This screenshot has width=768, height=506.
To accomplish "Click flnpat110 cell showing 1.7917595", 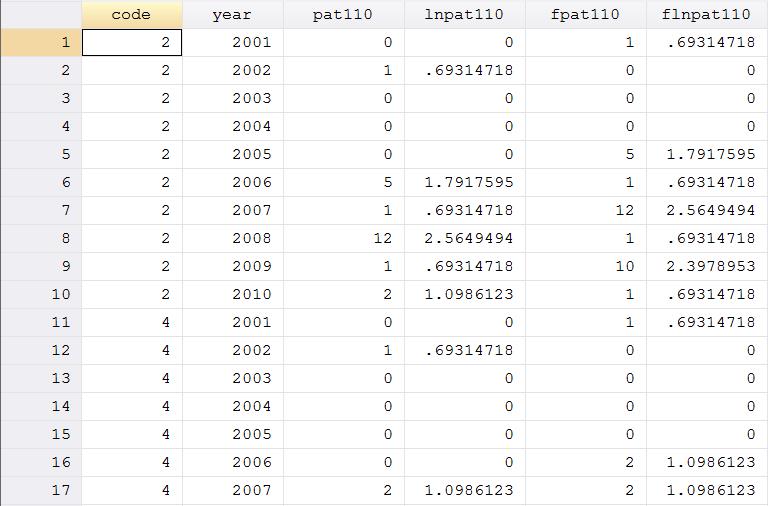I will click(x=706, y=155).
